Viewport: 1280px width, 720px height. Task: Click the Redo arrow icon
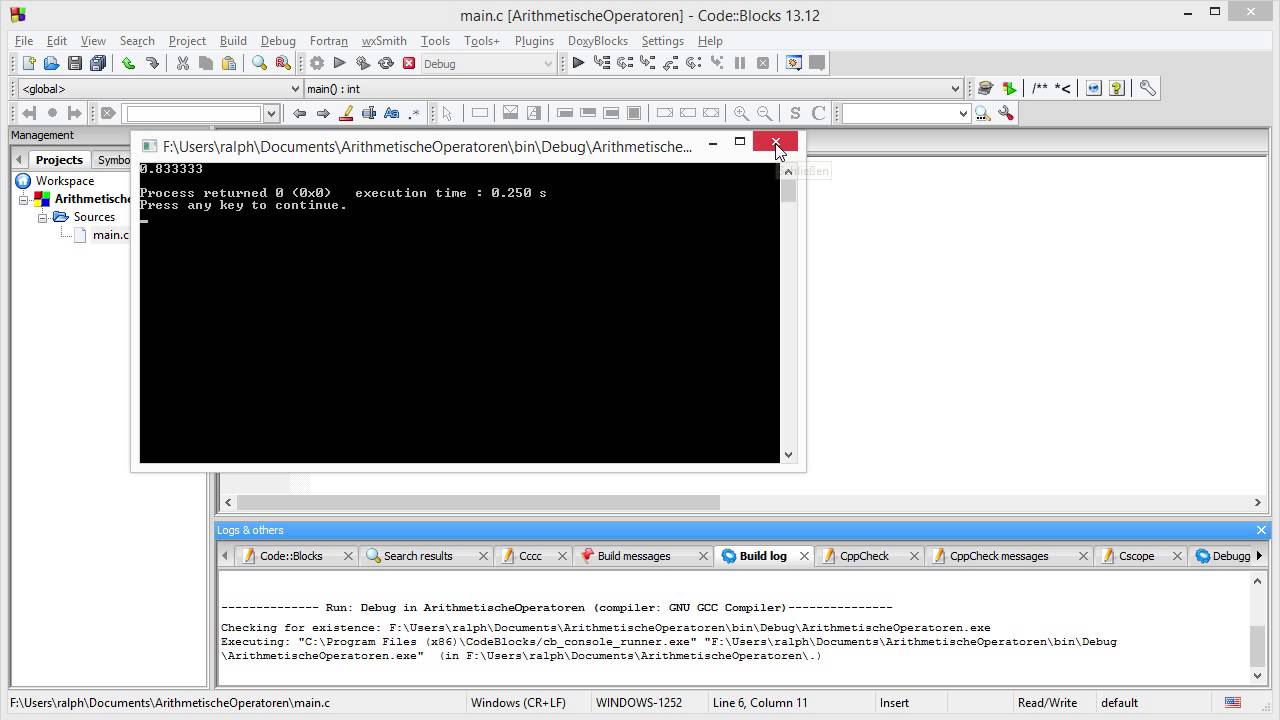point(152,63)
